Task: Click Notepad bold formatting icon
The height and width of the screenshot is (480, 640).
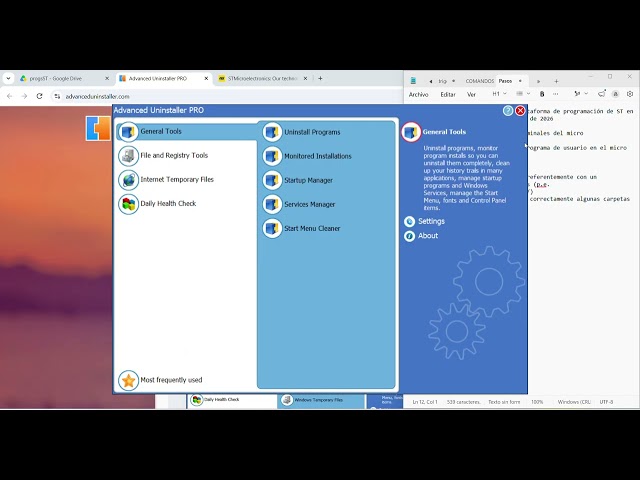Action: (x=542, y=94)
